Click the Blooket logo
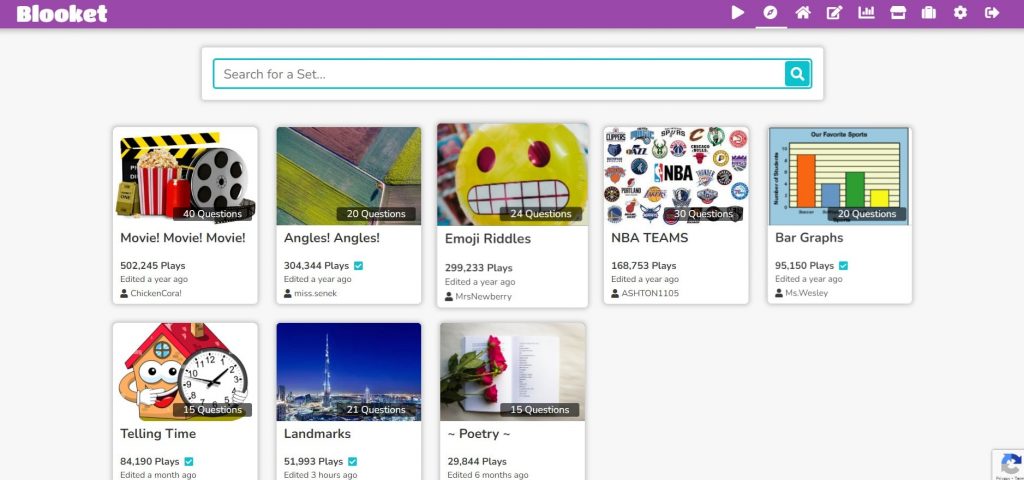This screenshot has width=1024, height=480. (62, 14)
